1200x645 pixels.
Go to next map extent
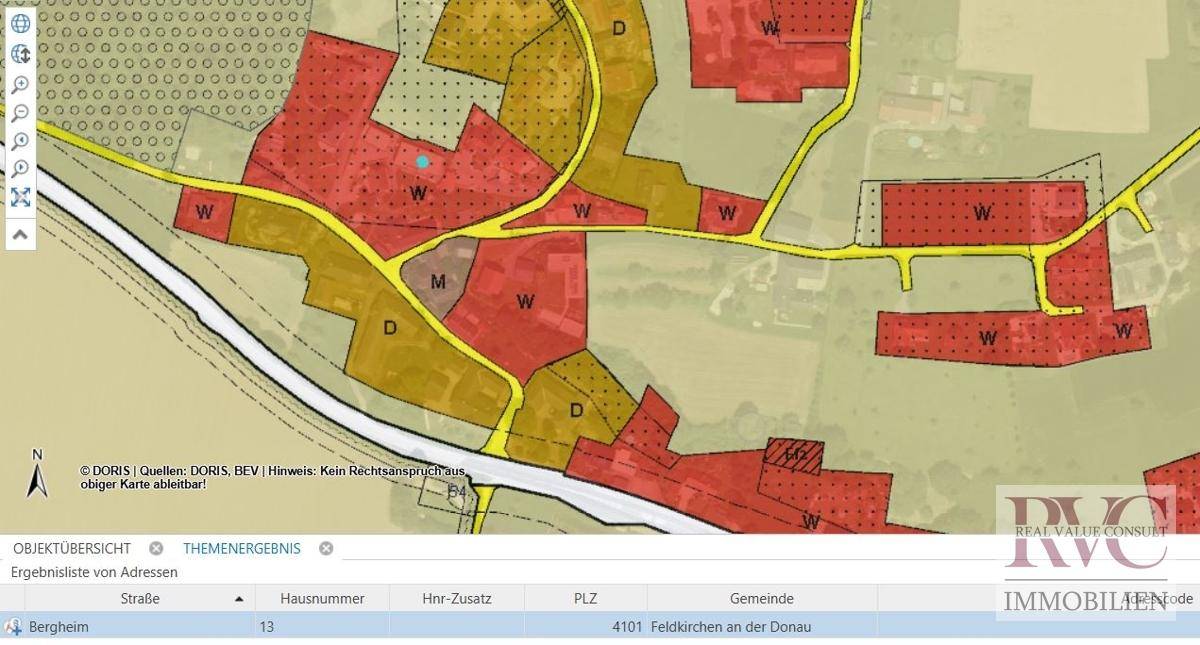pyautogui.click(x=20, y=169)
